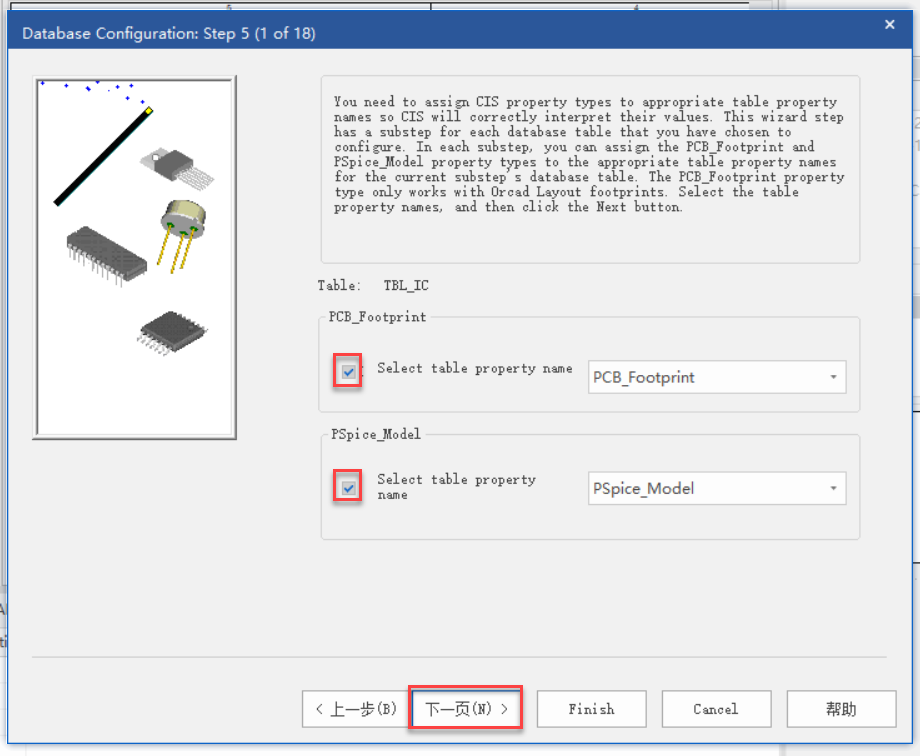Close the Database Configuration dialog

889,24
